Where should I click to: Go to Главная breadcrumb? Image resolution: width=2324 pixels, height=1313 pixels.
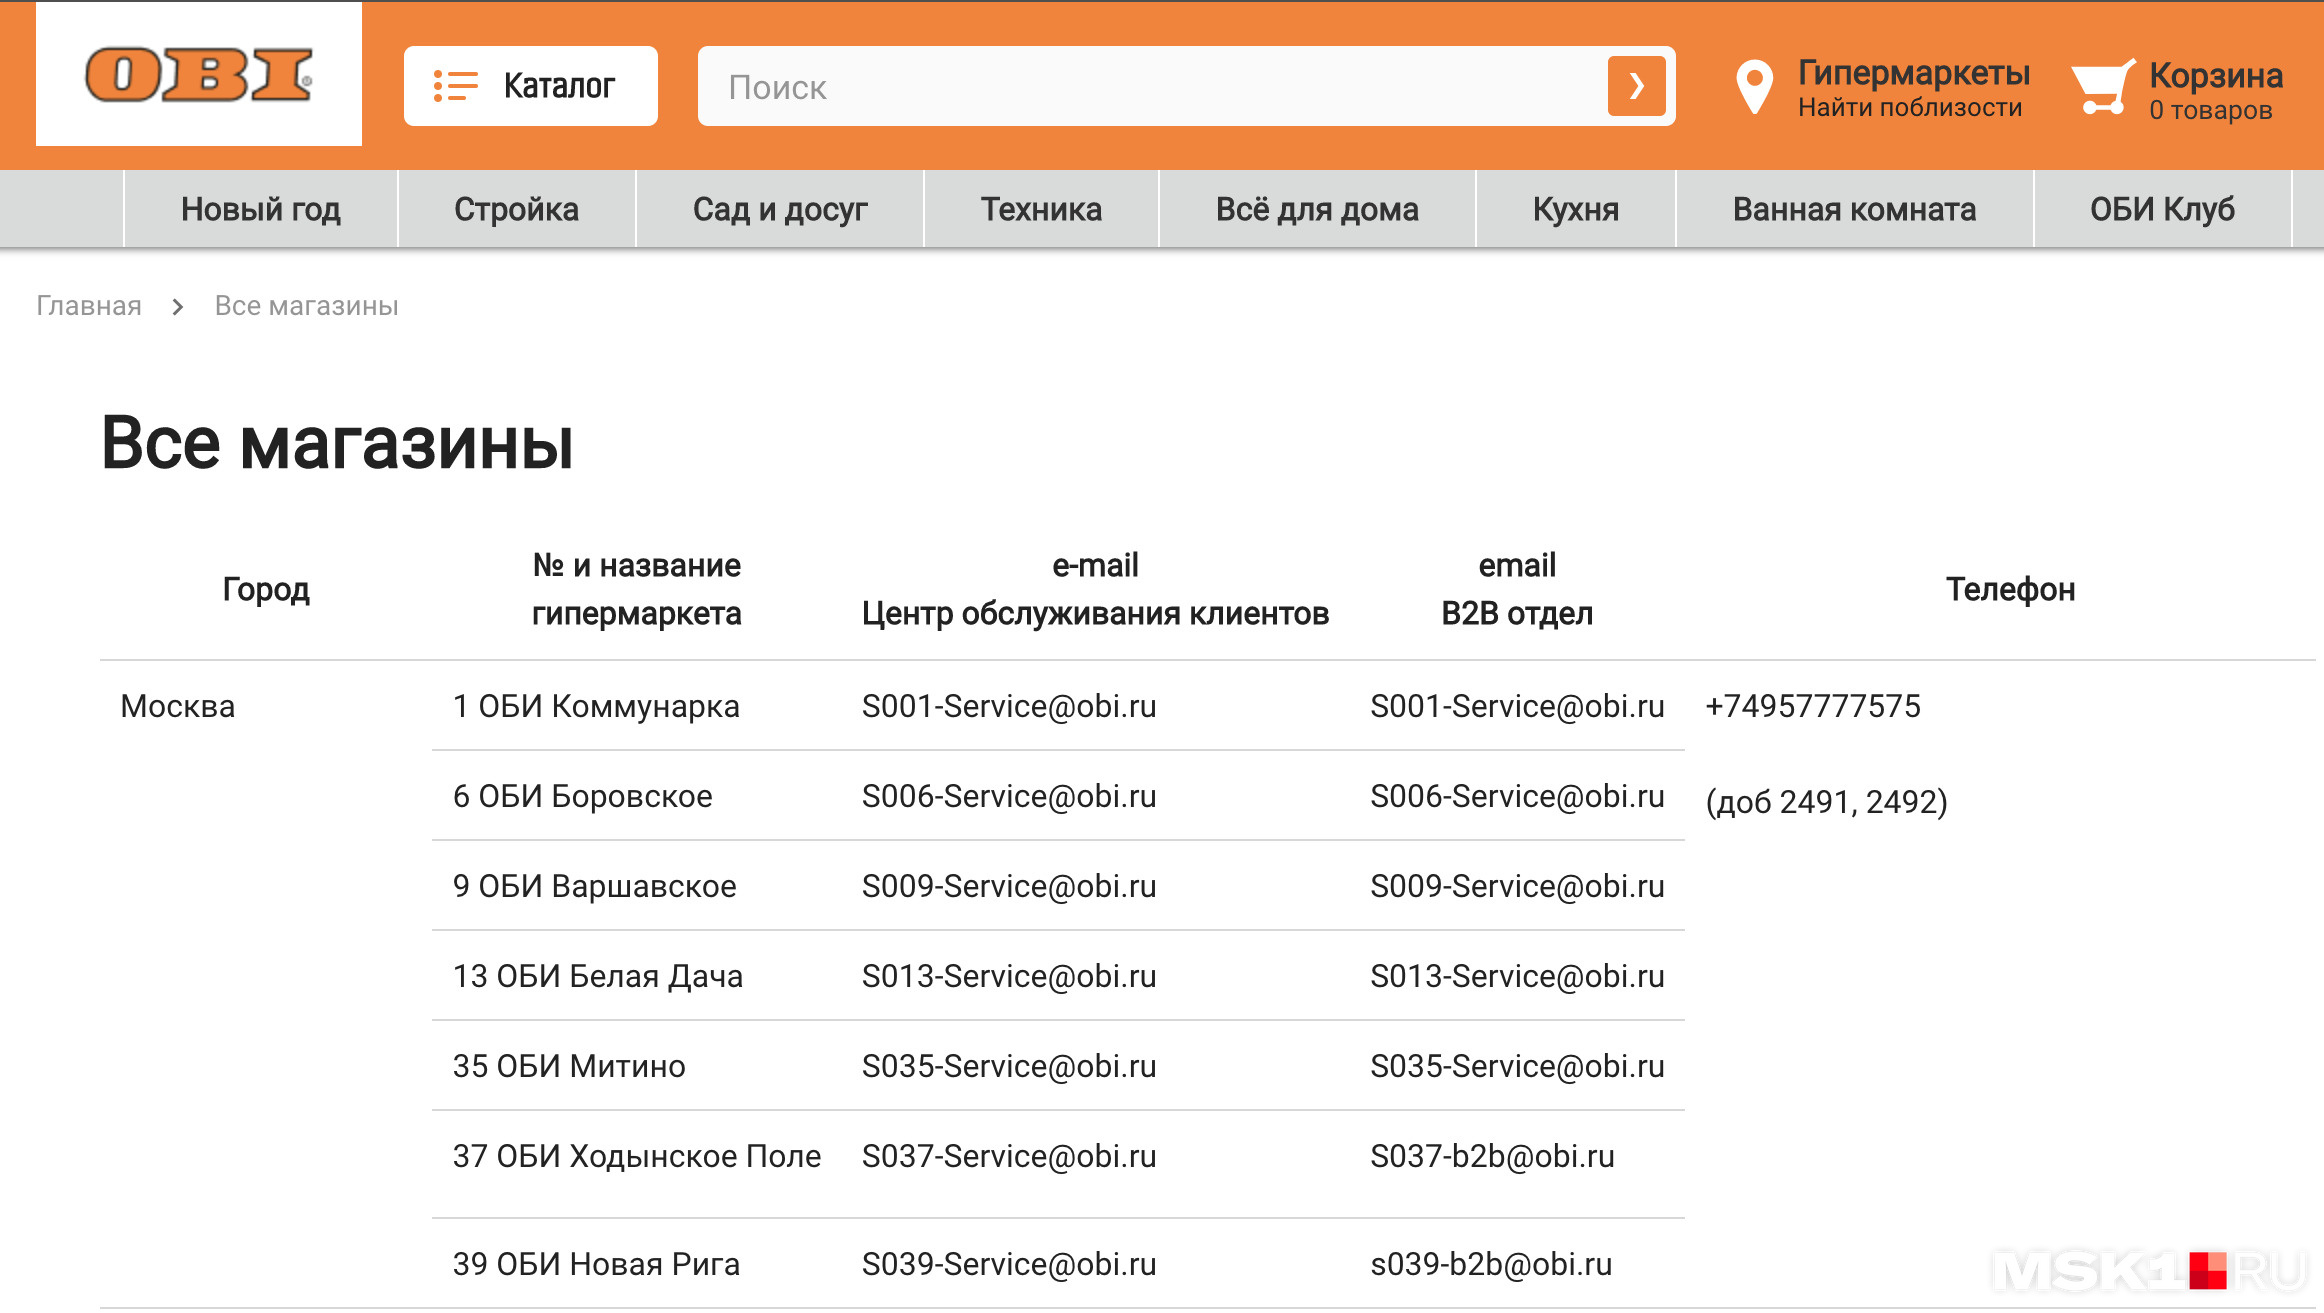[89, 306]
